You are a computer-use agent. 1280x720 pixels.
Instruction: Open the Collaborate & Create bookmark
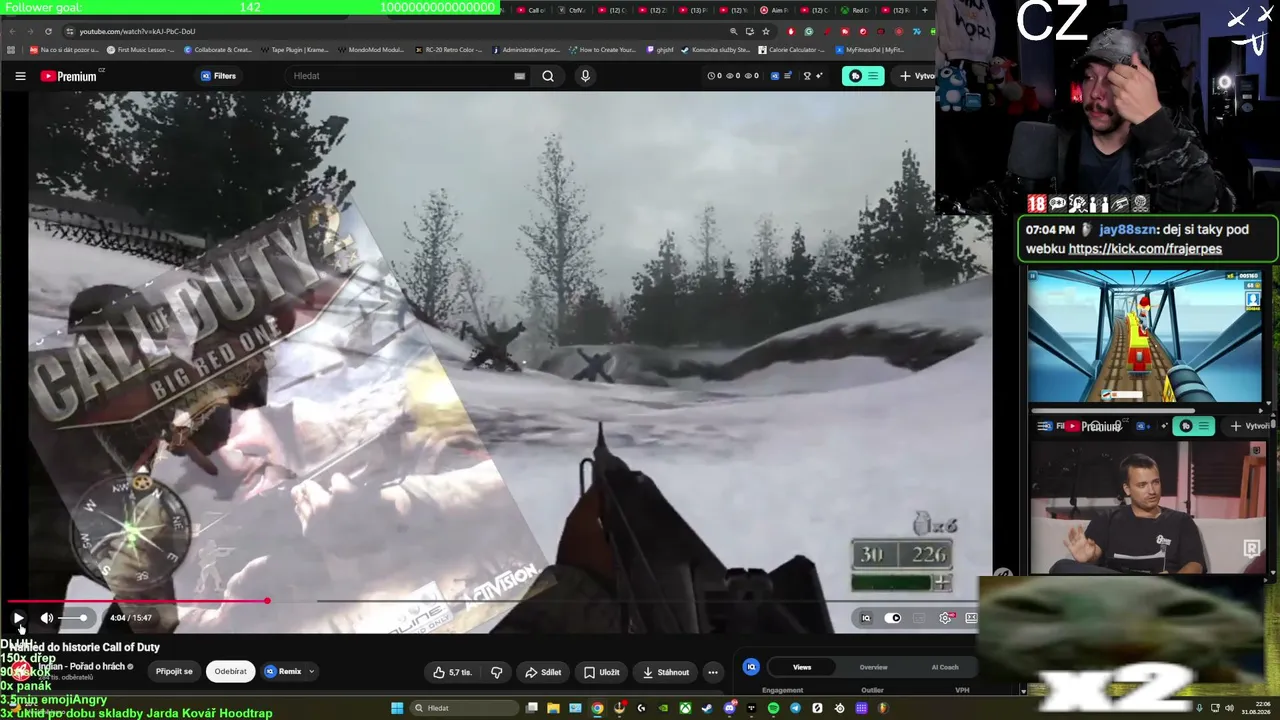pyautogui.click(x=218, y=50)
